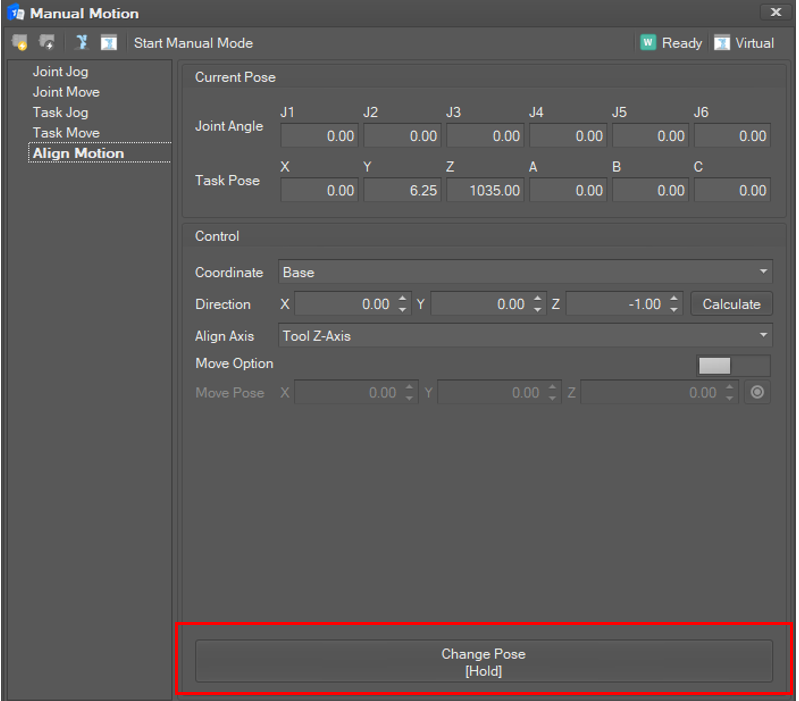The height and width of the screenshot is (701, 799).
Task: Expand the Align Axis dropdown
Action: coord(524,336)
